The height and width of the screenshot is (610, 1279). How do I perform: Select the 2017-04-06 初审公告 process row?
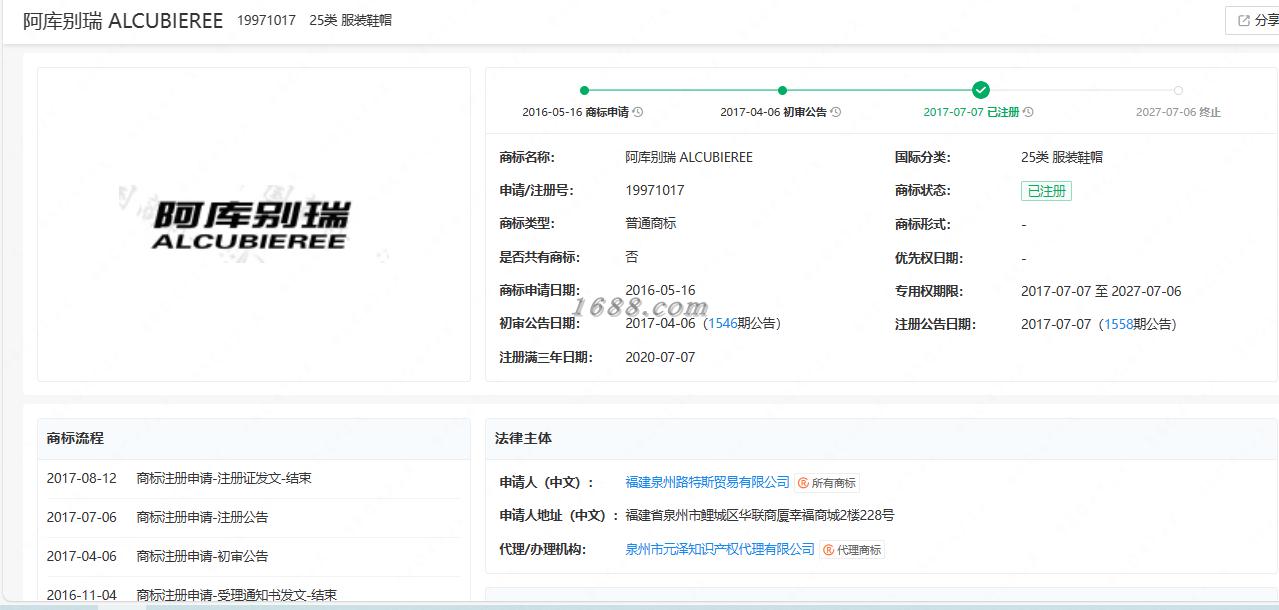coord(253,556)
